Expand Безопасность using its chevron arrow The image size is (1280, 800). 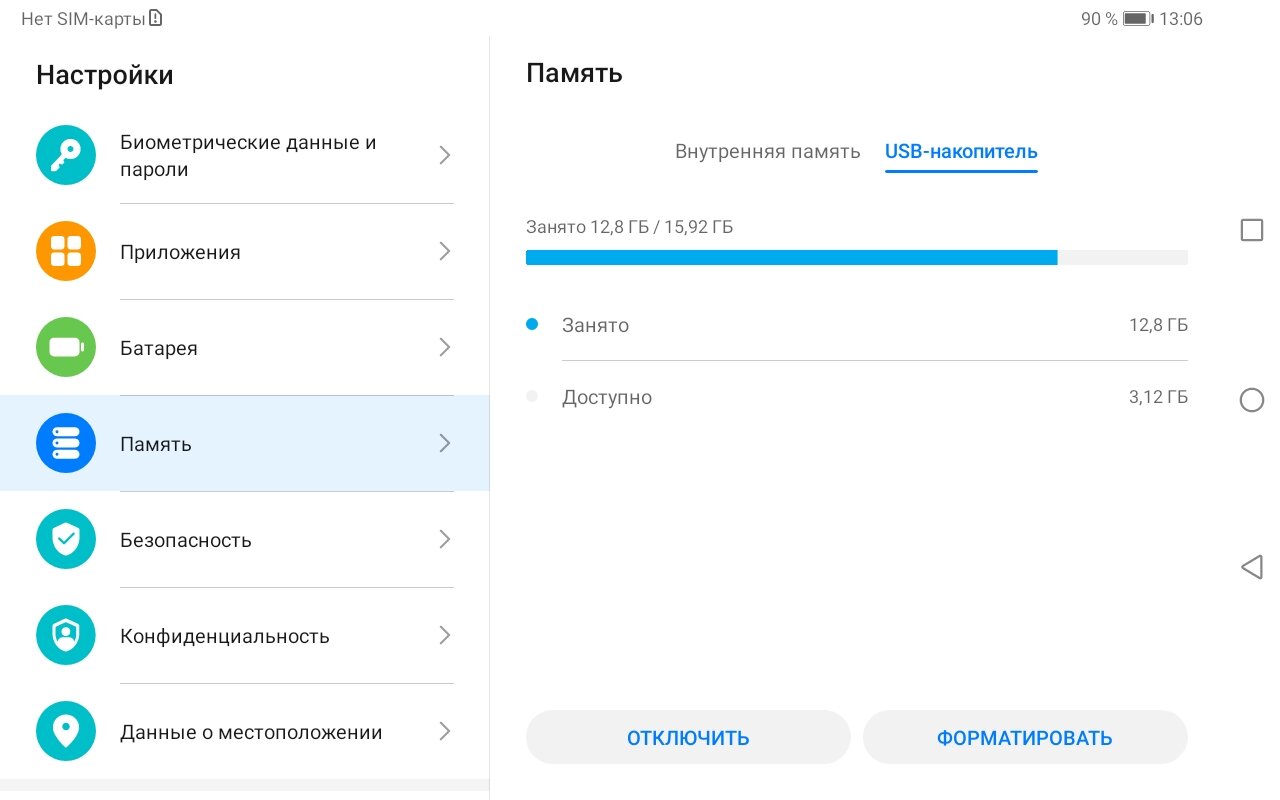445,539
